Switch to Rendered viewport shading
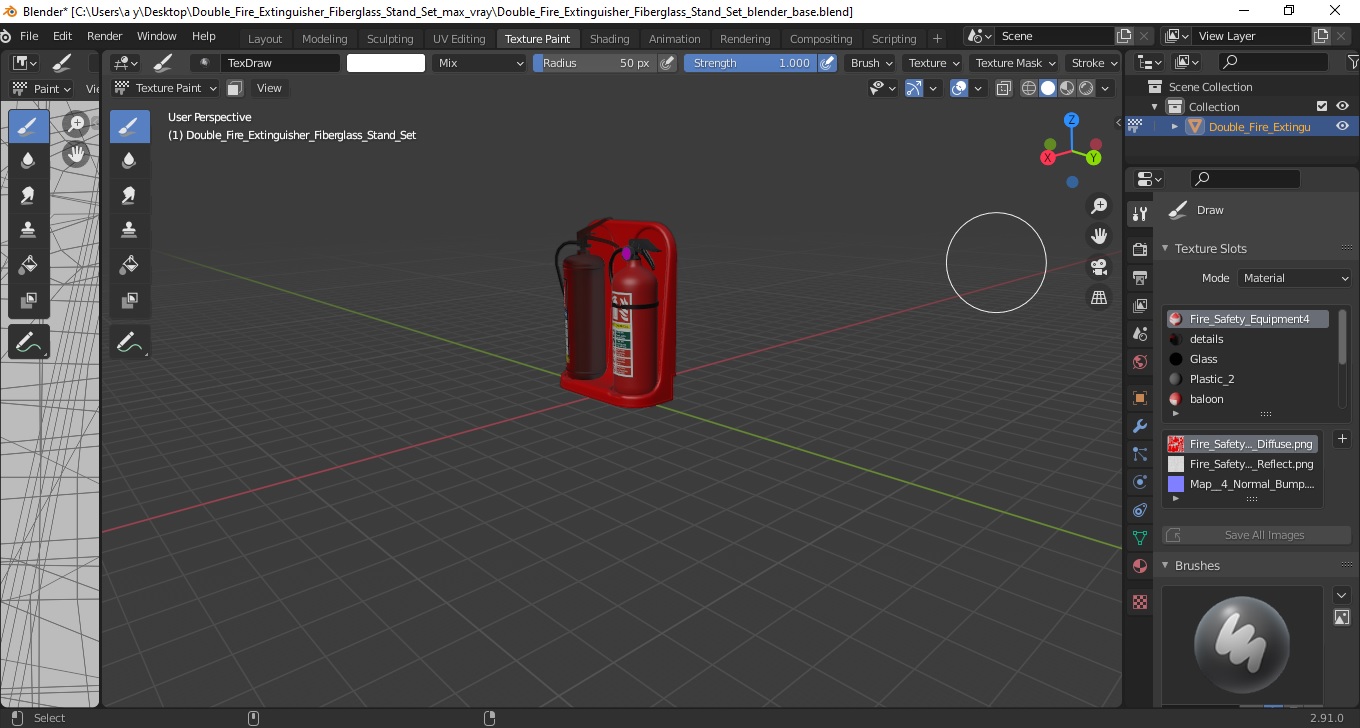Screen dimensions: 1360x728 click(1085, 88)
